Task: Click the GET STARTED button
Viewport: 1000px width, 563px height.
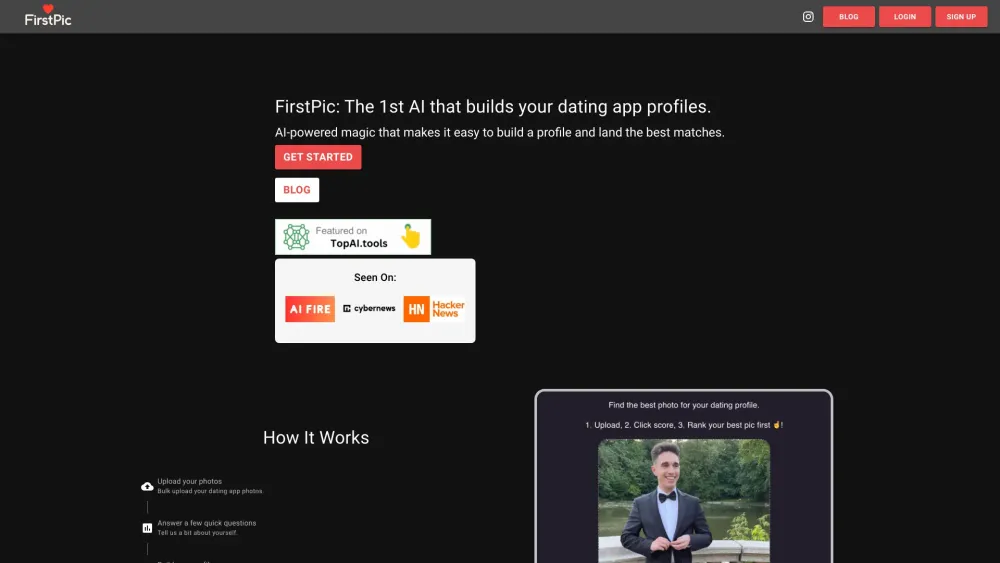Action: click(x=318, y=157)
